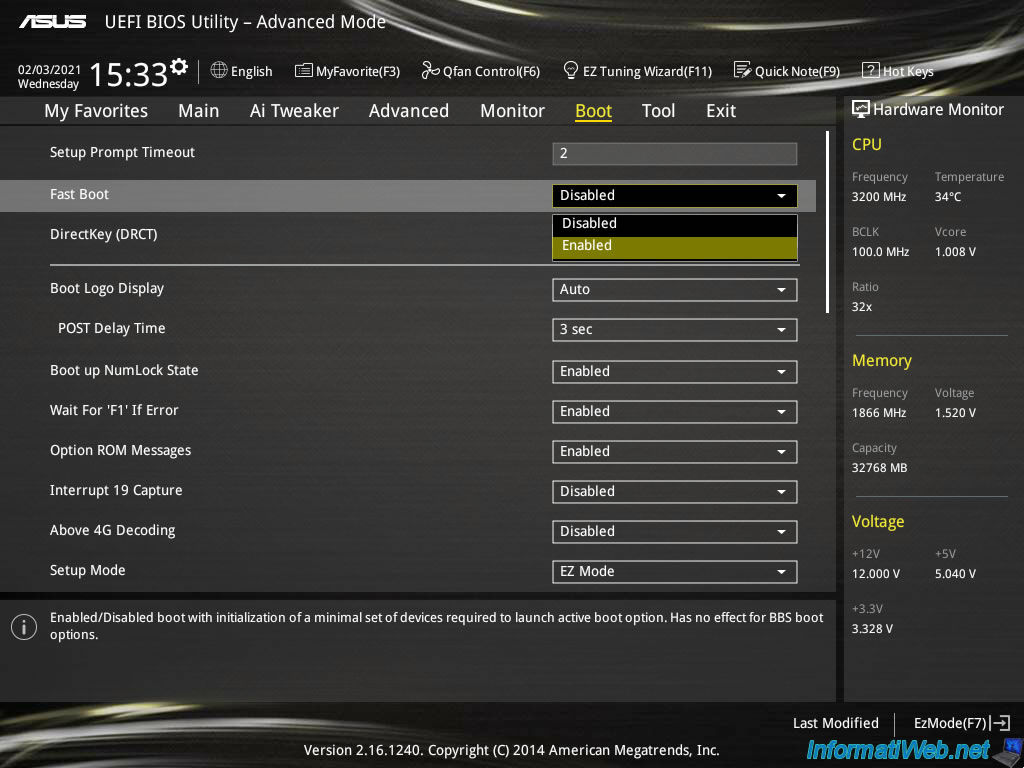The width and height of the screenshot is (1024, 768).
Task: Select the Interrupt 19 Capture label
Action: (116, 490)
